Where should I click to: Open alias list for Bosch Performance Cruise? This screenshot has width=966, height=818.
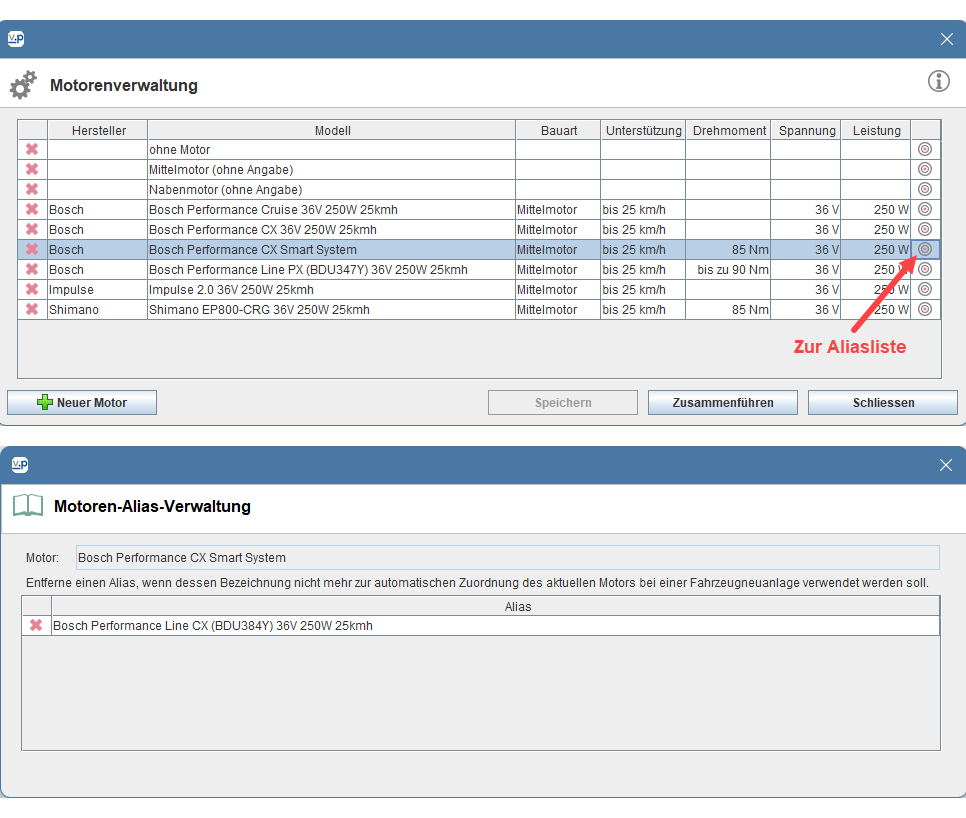[925, 209]
